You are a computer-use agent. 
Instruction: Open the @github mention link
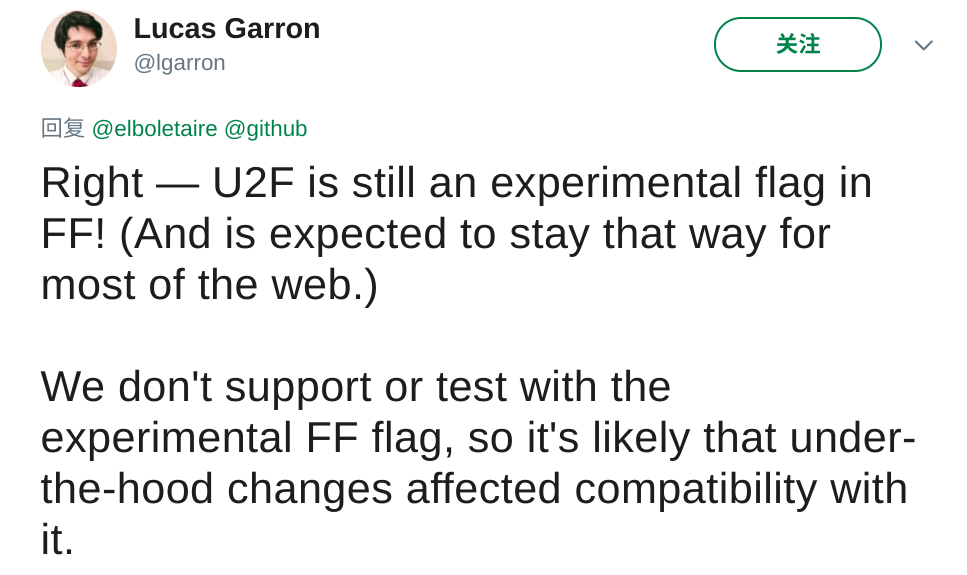pyautogui.click(x=265, y=129)
